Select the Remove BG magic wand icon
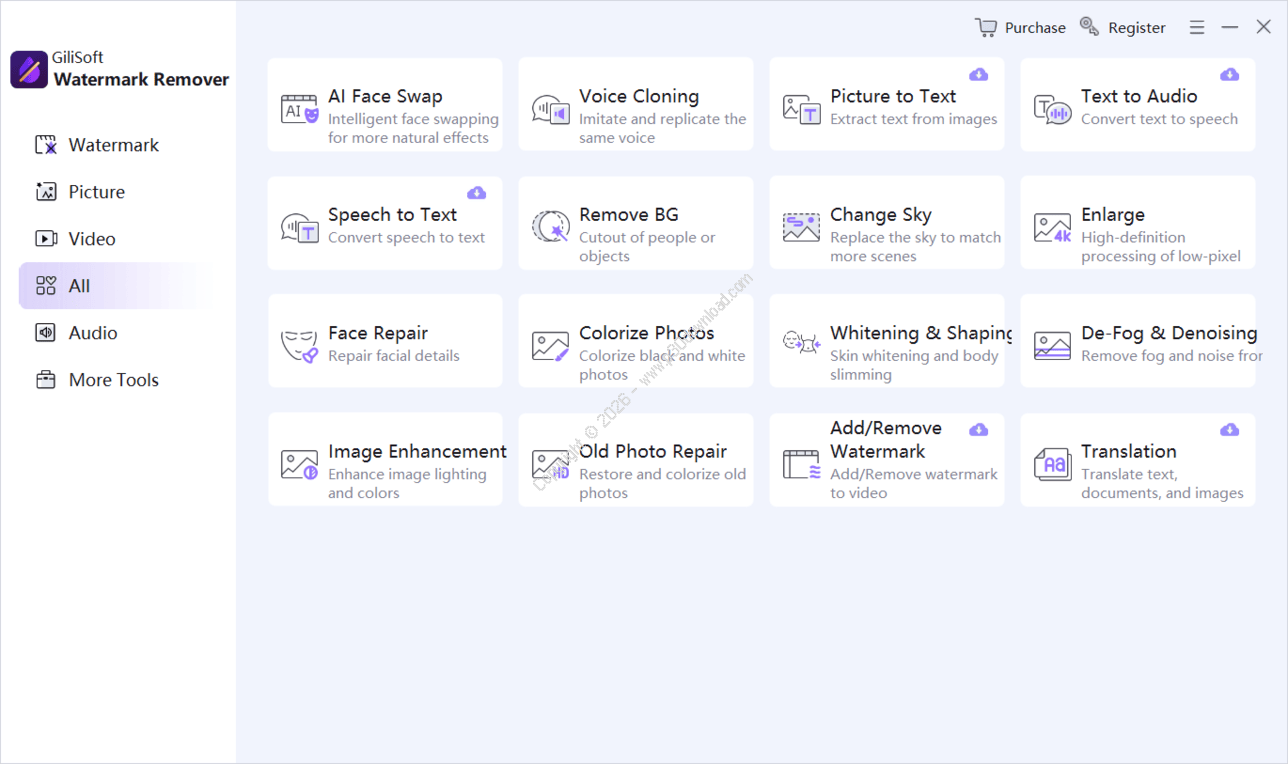Image resolution: width=1288 pixels, height=764 pixels. 550,227
